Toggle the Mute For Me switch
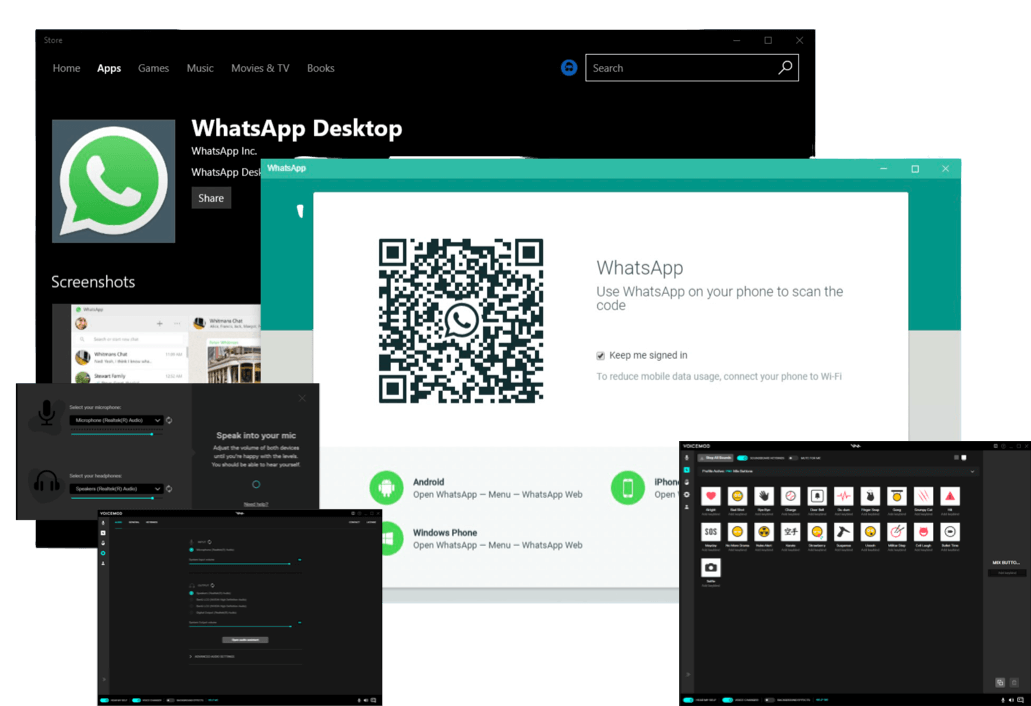Viewport: 1031px width, 706px height. pyautogui.click(x=793, y=458)
